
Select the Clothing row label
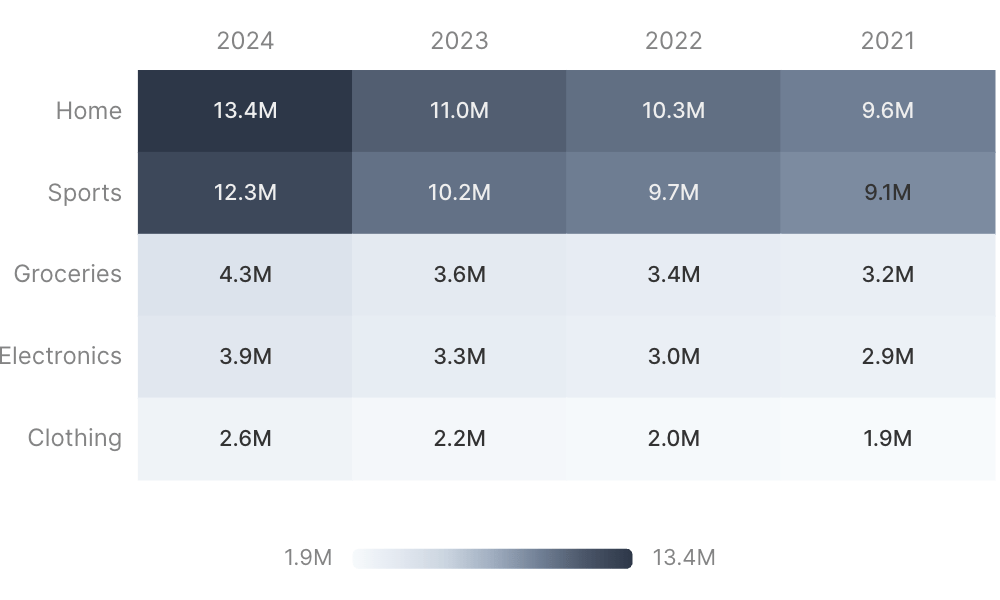(x=75, y=438)
